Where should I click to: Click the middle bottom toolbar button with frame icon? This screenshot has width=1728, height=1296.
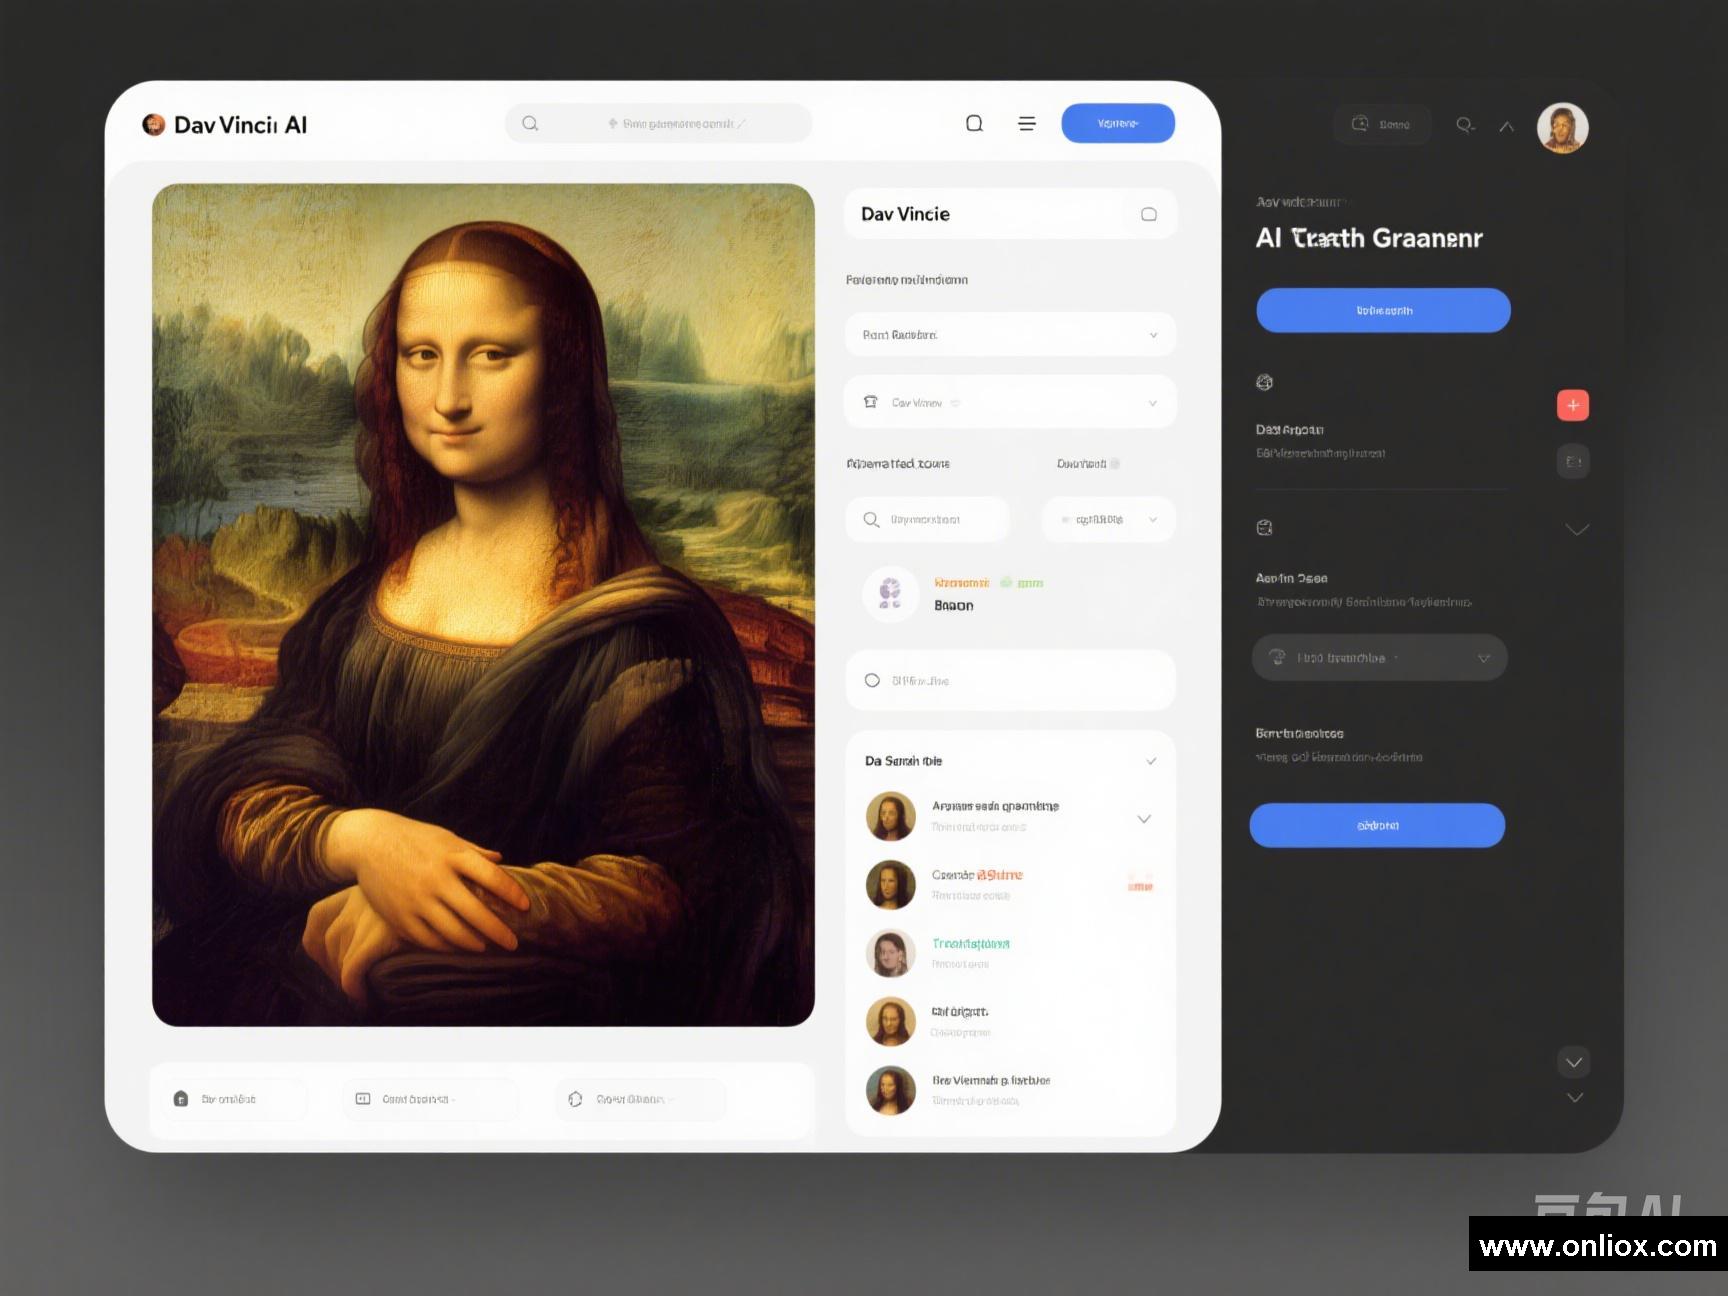pos(430,1099)
